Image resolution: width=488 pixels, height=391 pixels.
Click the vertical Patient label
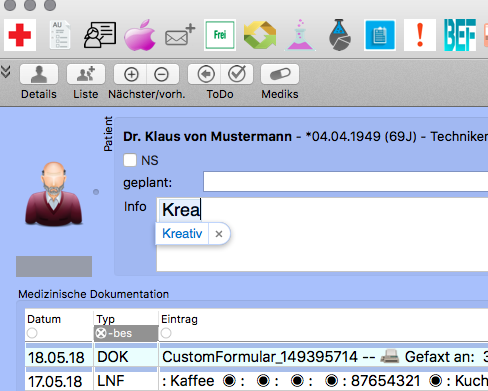tap(108, 134)
